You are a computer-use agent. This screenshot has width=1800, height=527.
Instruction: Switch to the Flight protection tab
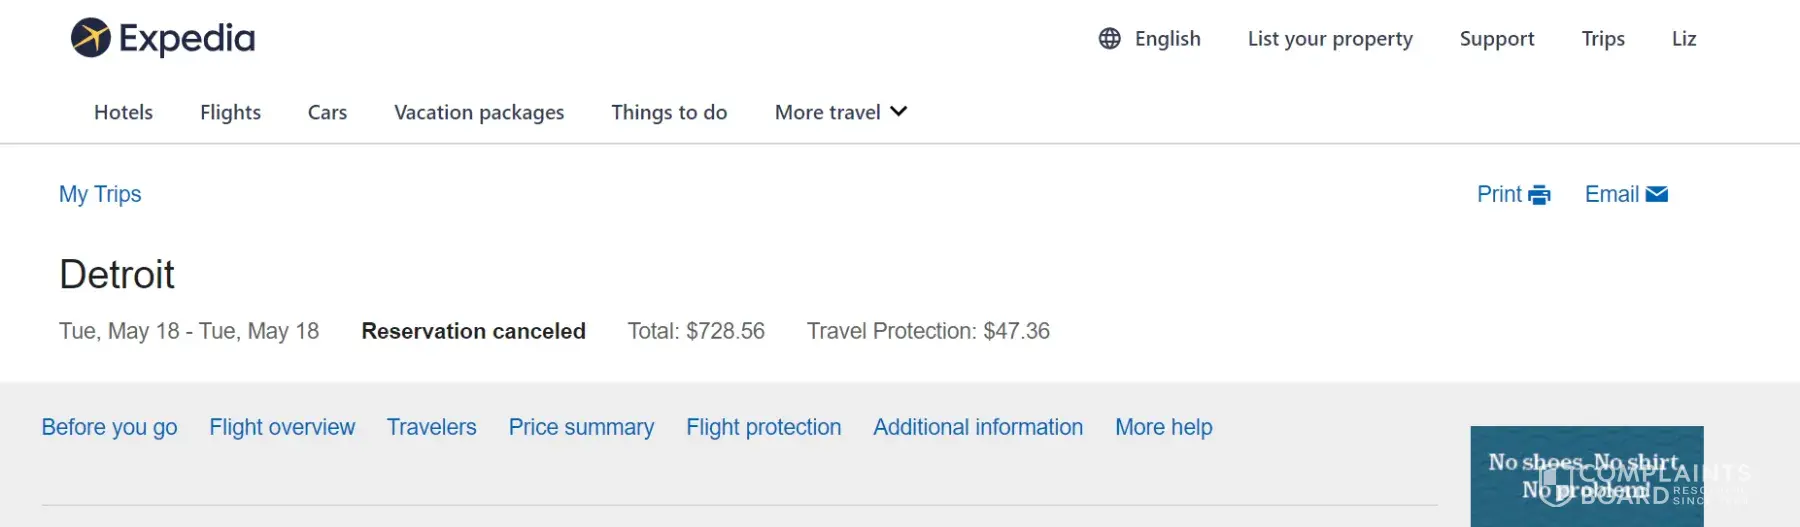tap(763, 427)
